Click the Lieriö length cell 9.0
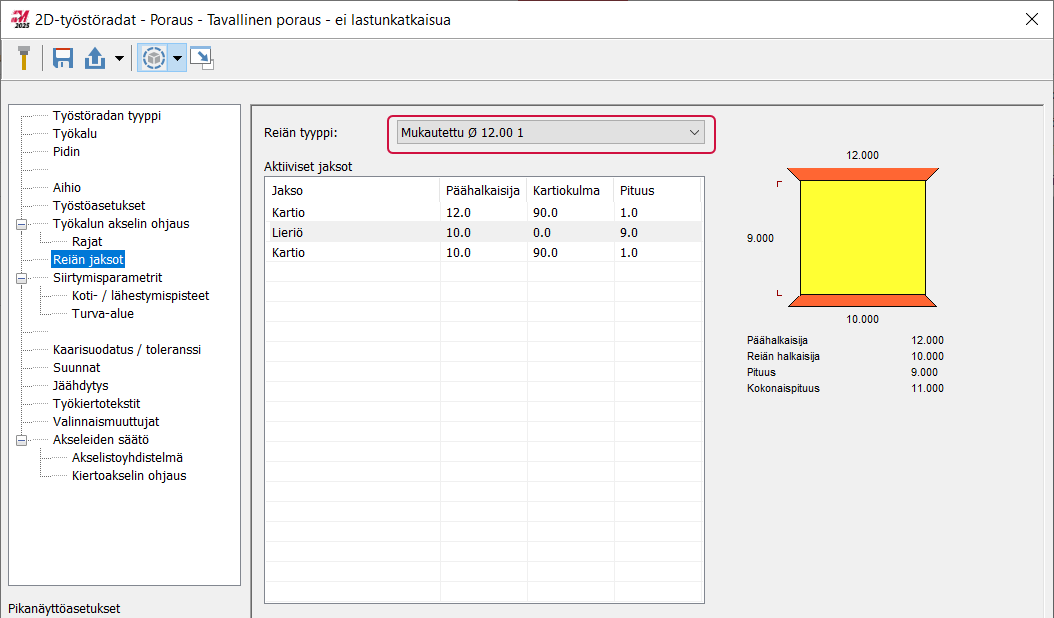The height and width of the screenshot is (618, 1054). pos(657,233)
